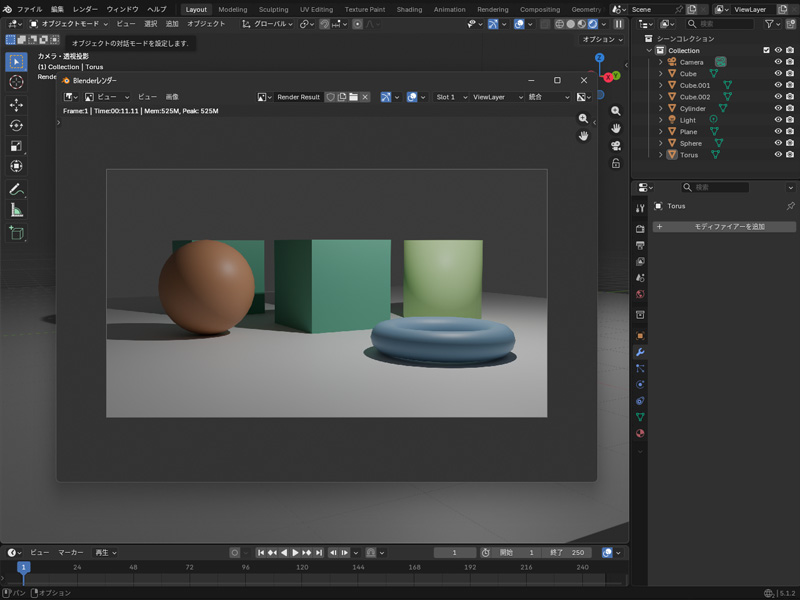Select the Measure tool
The height and width of the screenshot is (600, 800).
pyautogui.click(x=16, y=210)
